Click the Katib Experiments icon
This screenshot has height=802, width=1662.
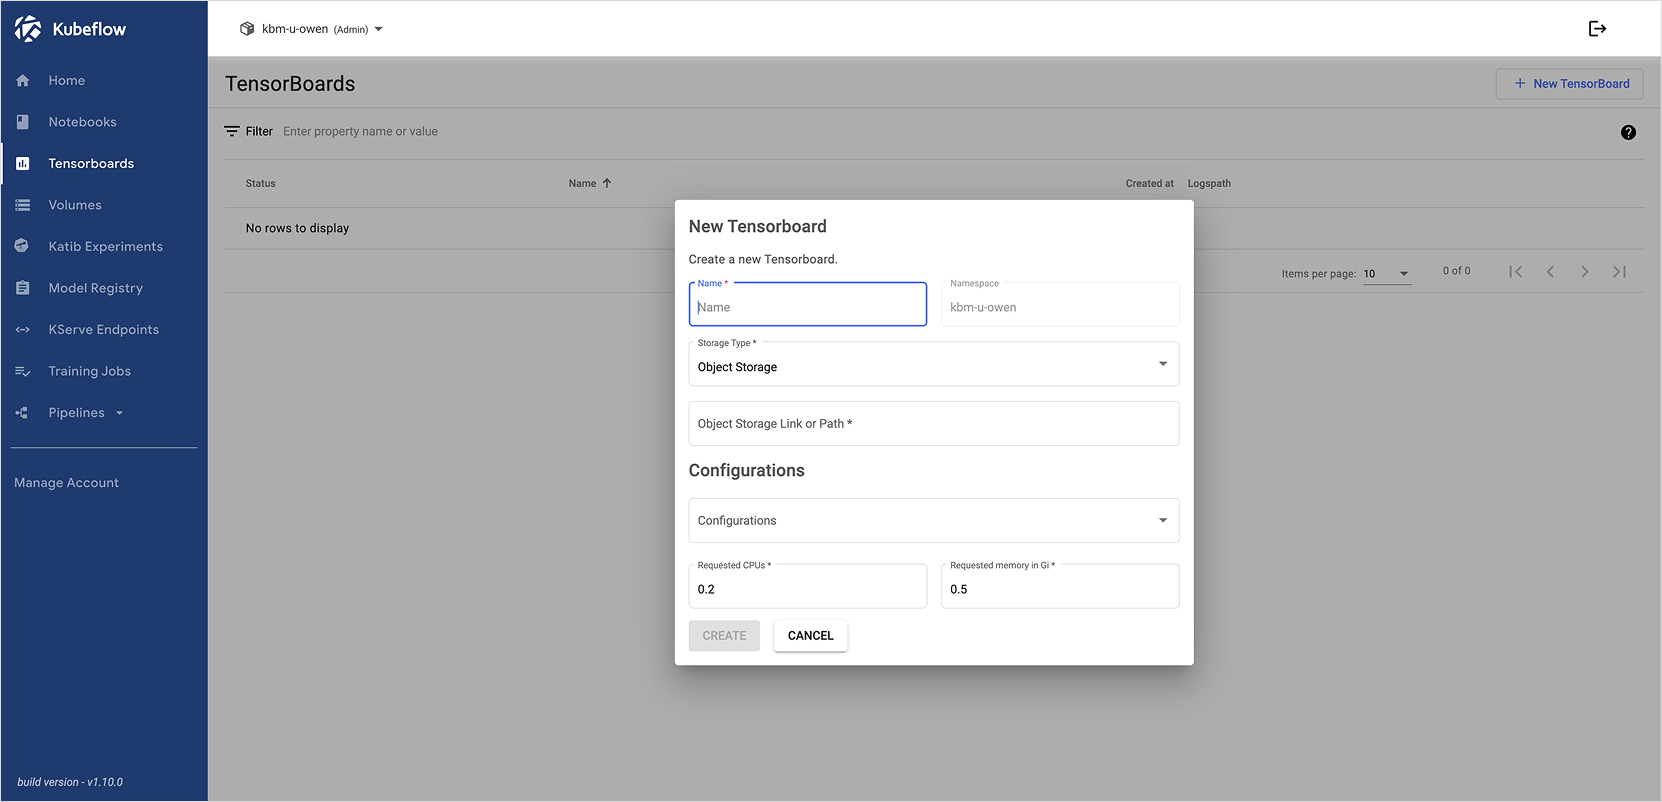tap(23, 246)
